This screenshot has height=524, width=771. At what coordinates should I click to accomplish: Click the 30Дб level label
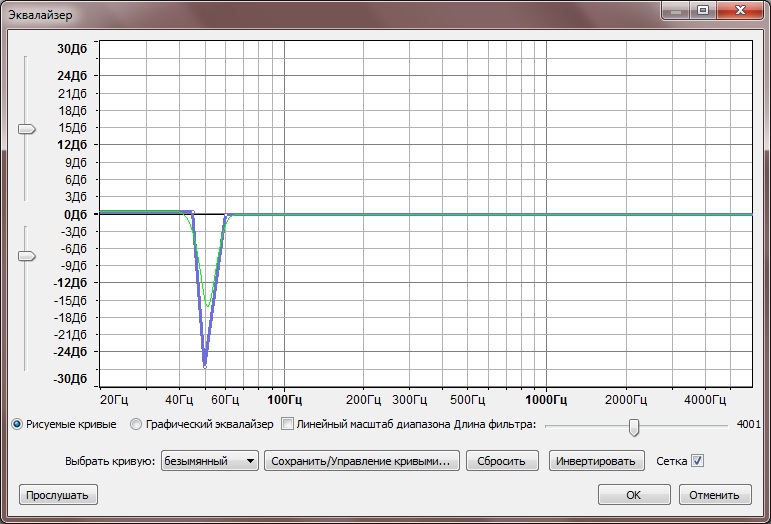pyautogui.click(x=72, y=48)
